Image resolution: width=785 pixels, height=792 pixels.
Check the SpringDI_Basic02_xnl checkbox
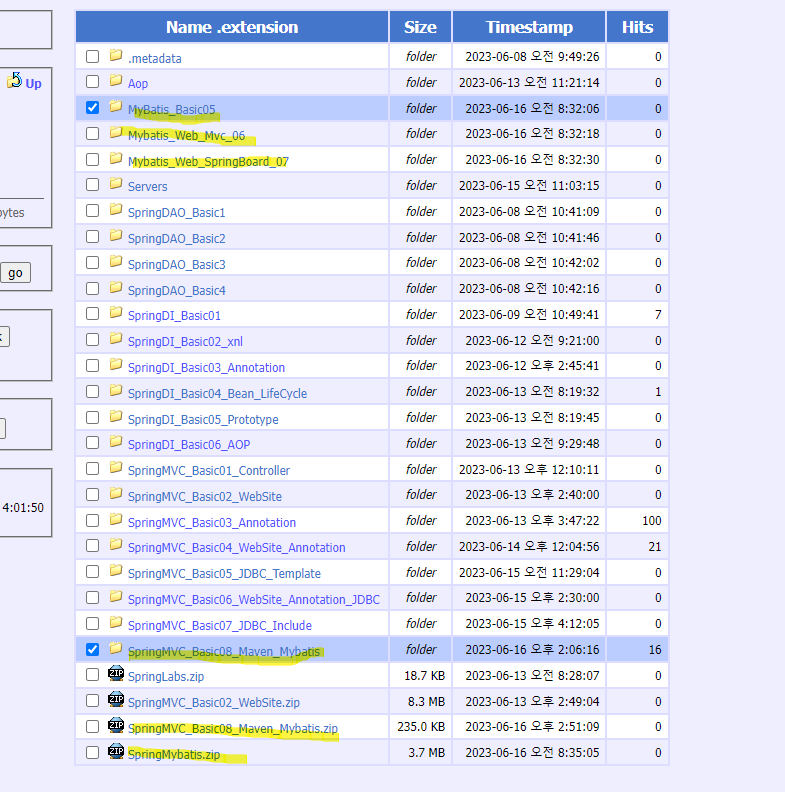coord(92,340)
